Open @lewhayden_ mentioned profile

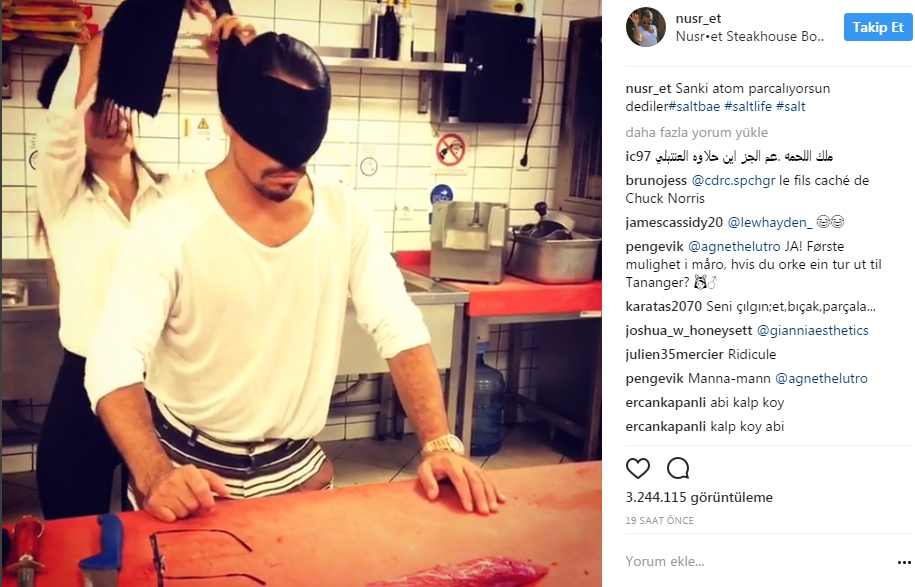click(770, 222)
